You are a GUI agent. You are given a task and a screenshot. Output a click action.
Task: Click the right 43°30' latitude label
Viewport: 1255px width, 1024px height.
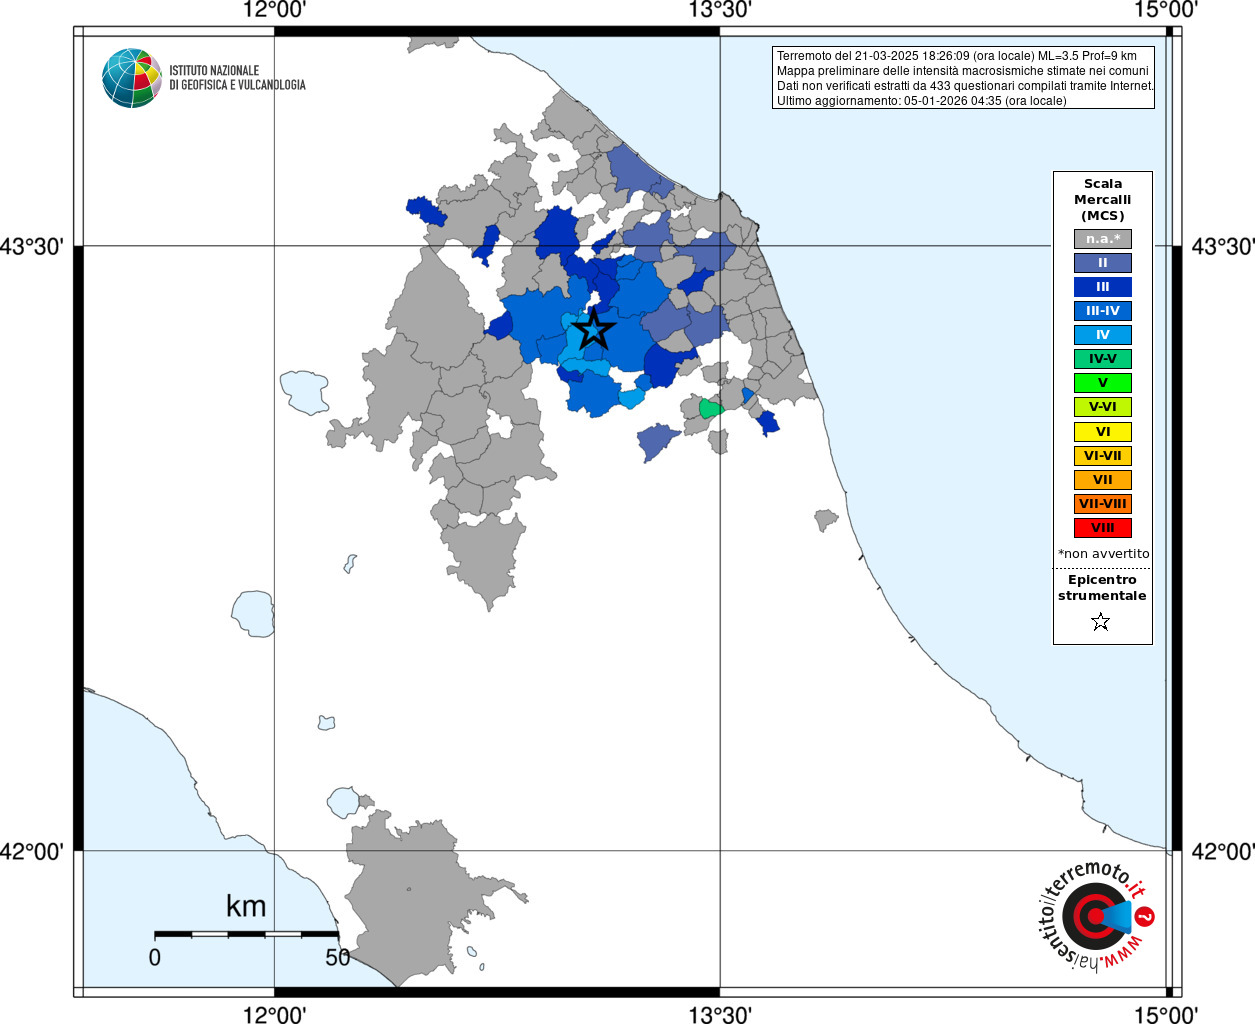pos(1222,246)
